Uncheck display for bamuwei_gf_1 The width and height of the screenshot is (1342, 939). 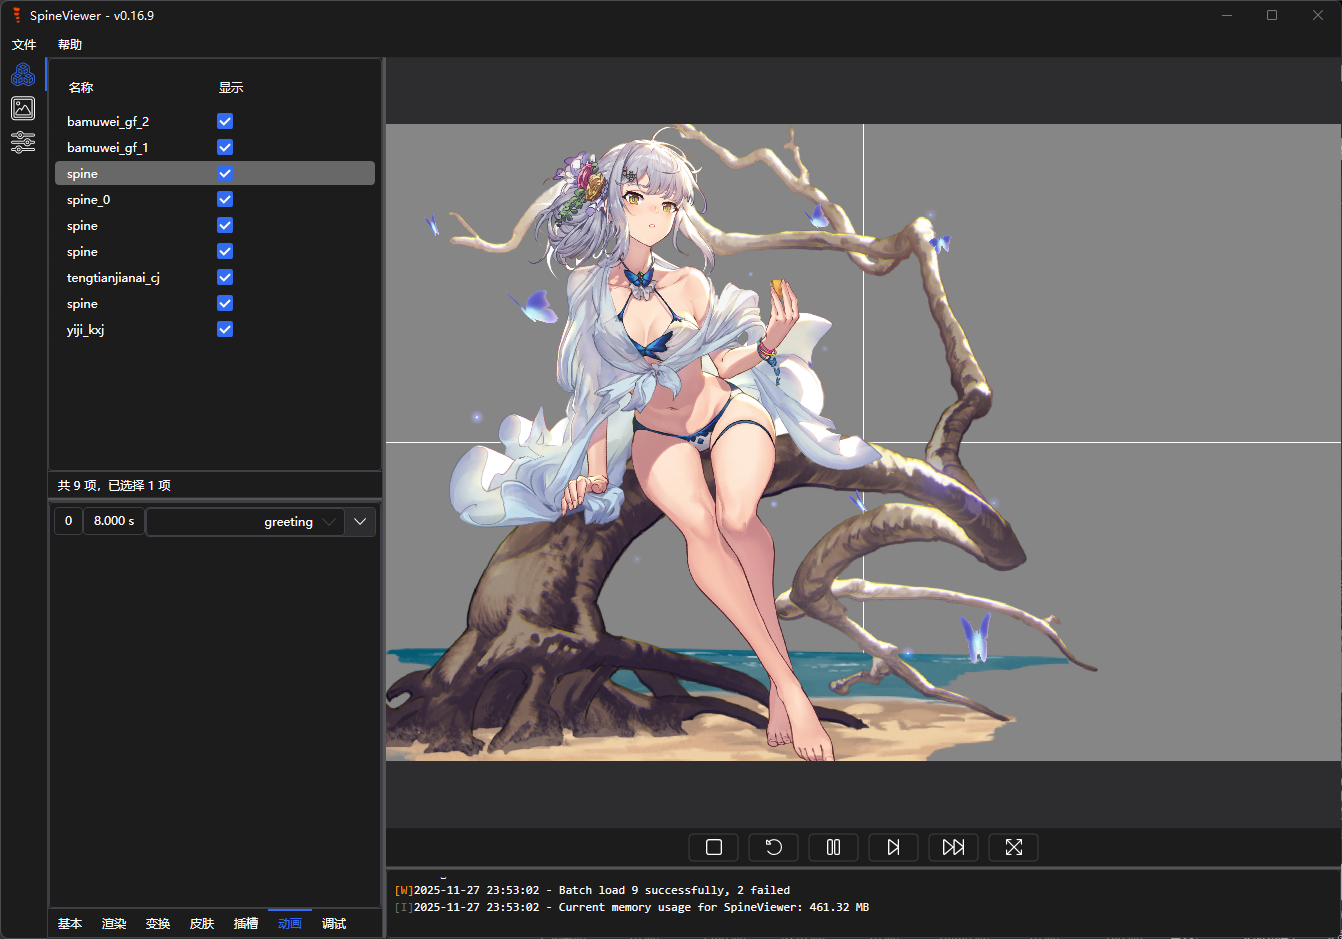coord(225,147)
